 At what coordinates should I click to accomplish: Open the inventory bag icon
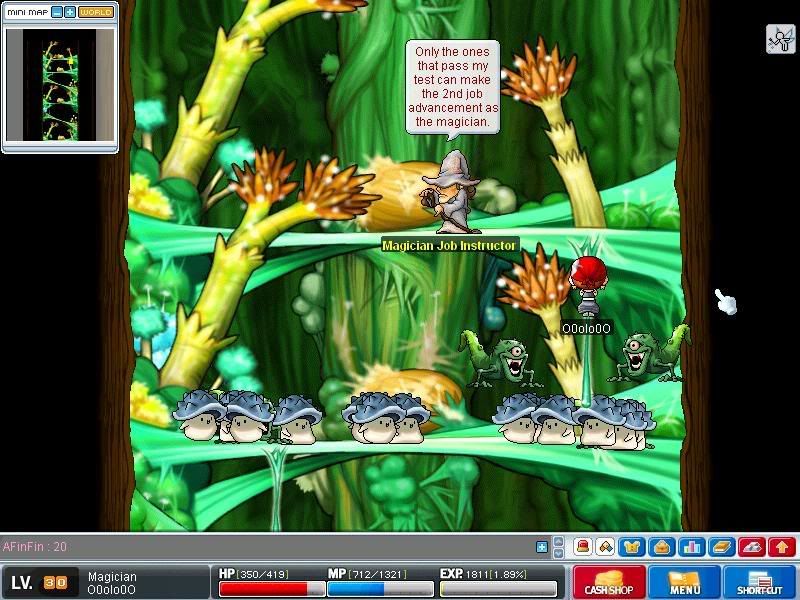tap(661, 547)
